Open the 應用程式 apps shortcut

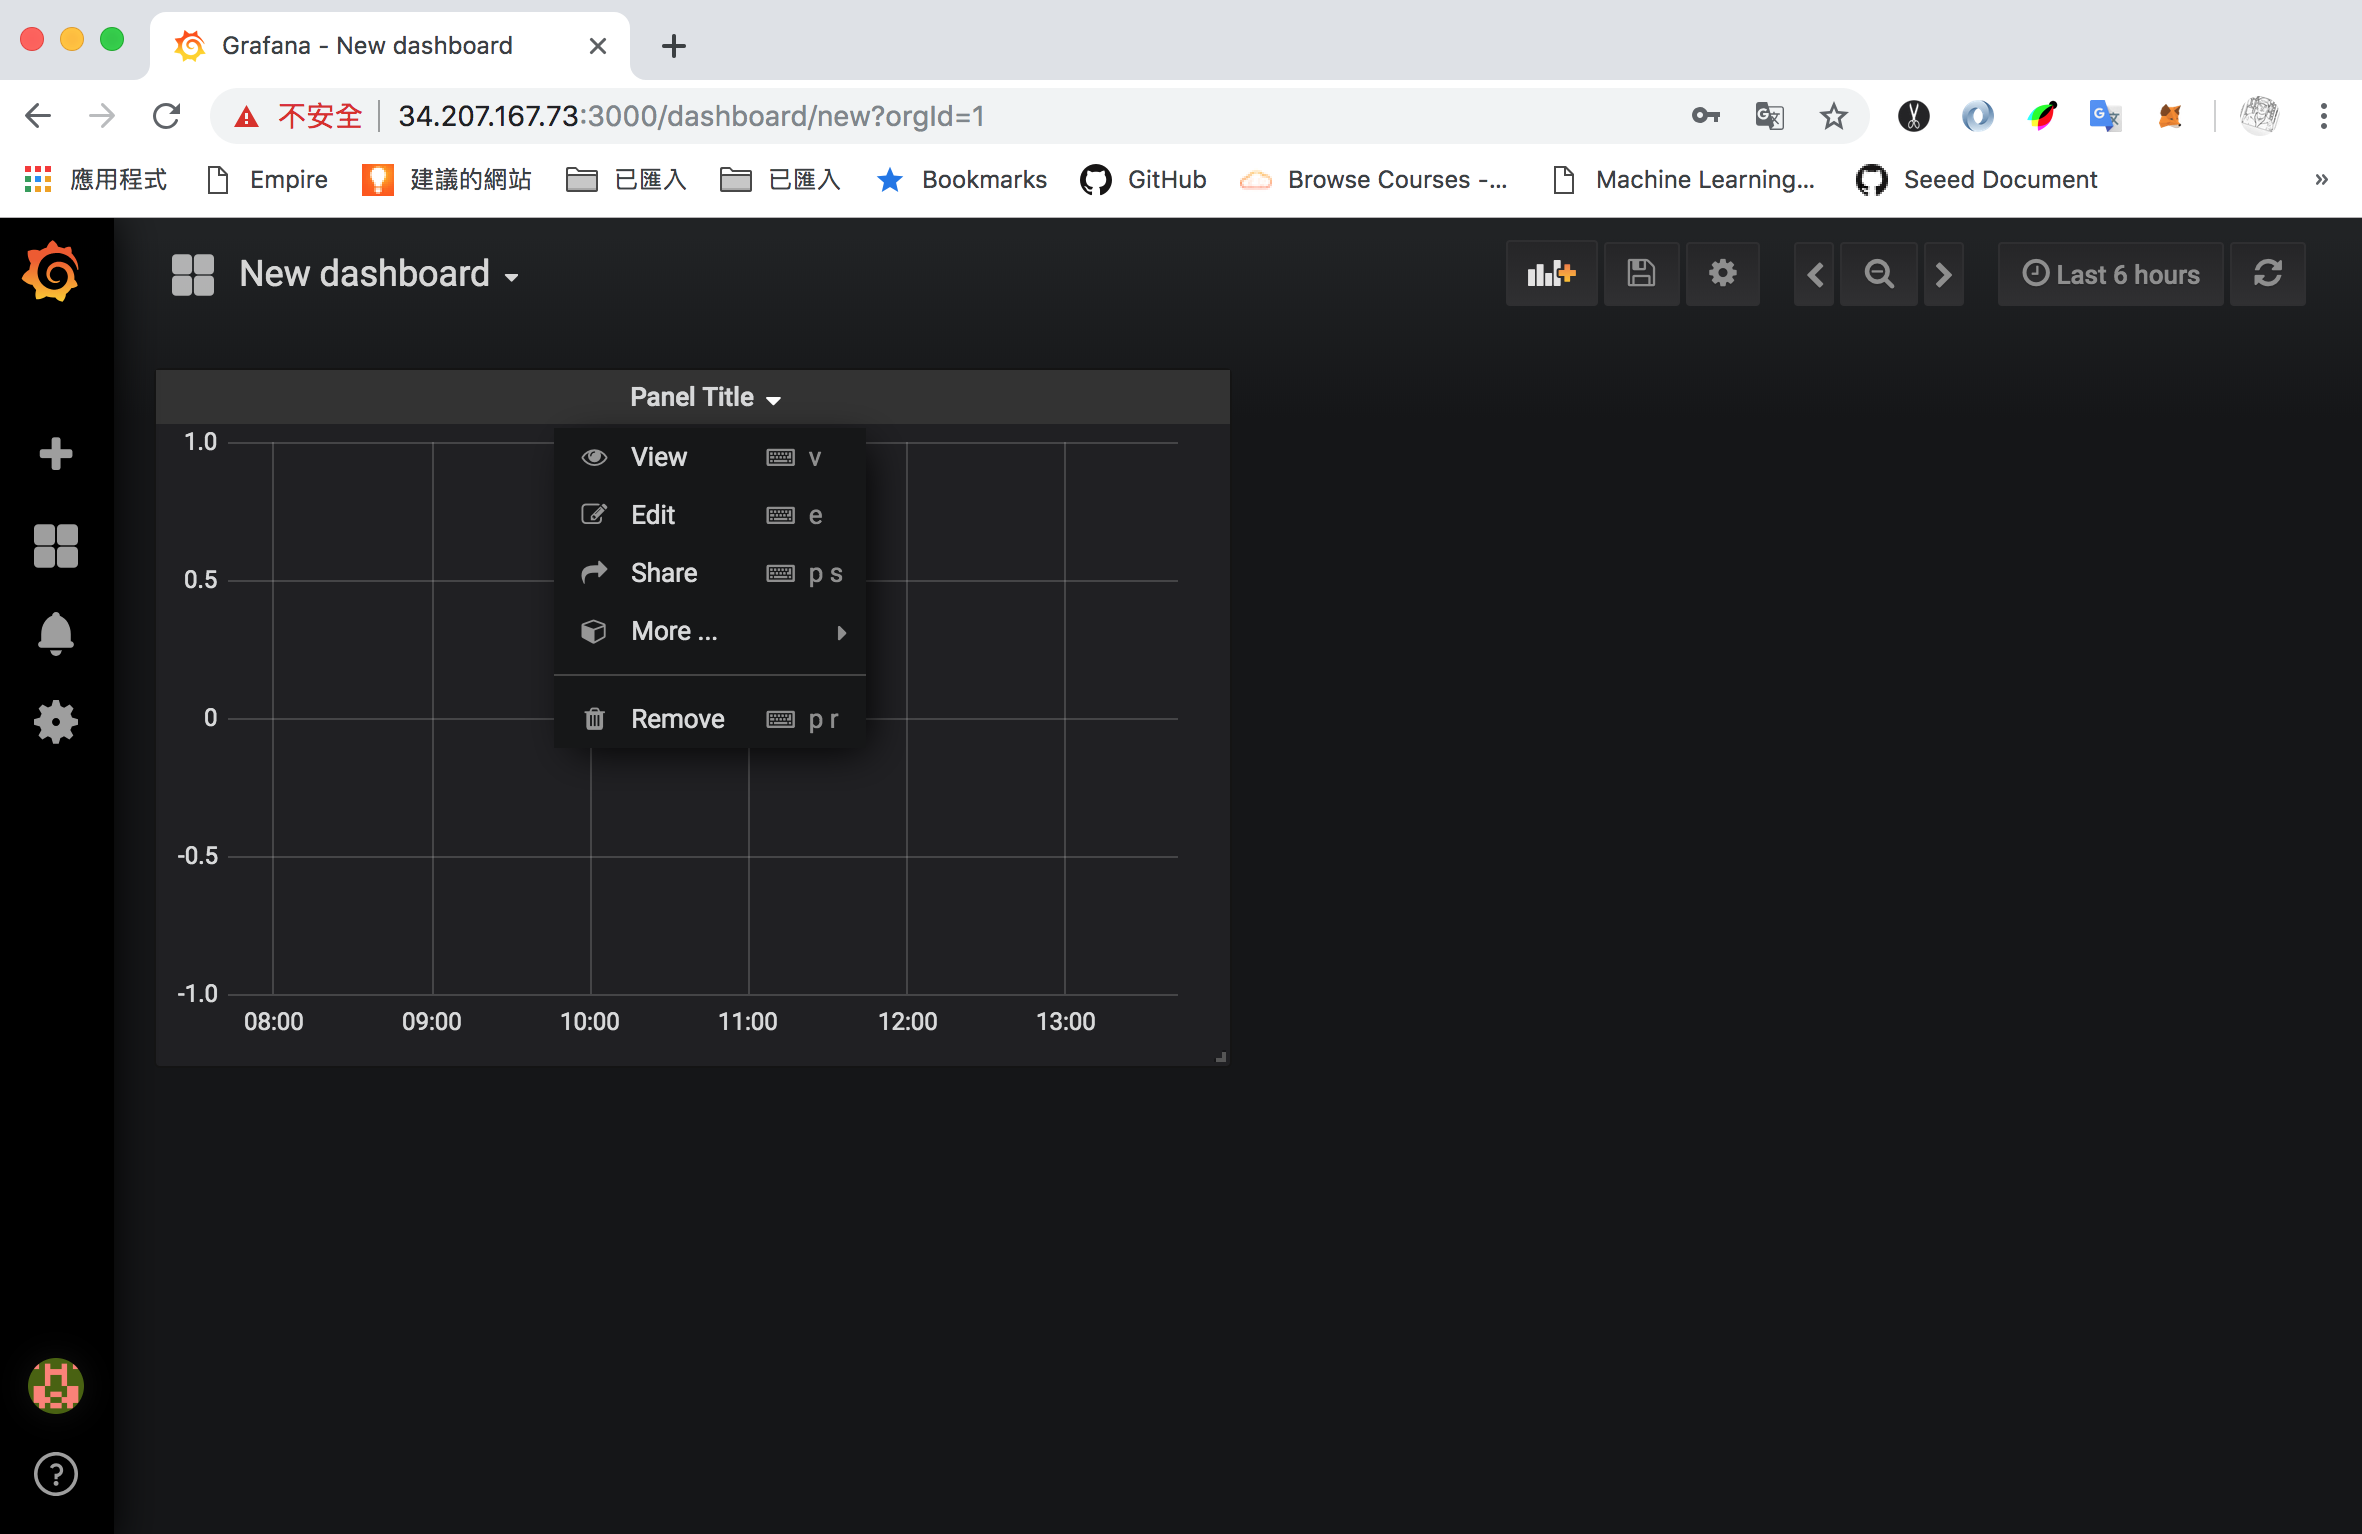pos(95,180)
